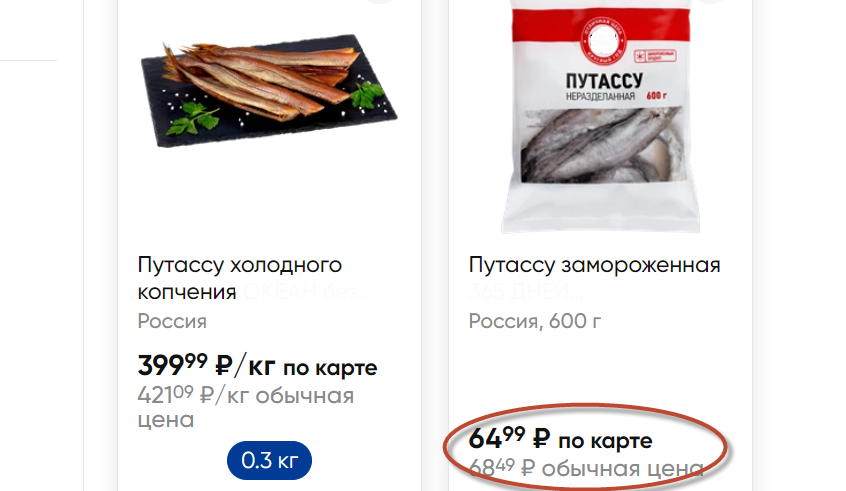The image size is (846, 491).
Task: Click the round red logo on the package
Action: 603,39
